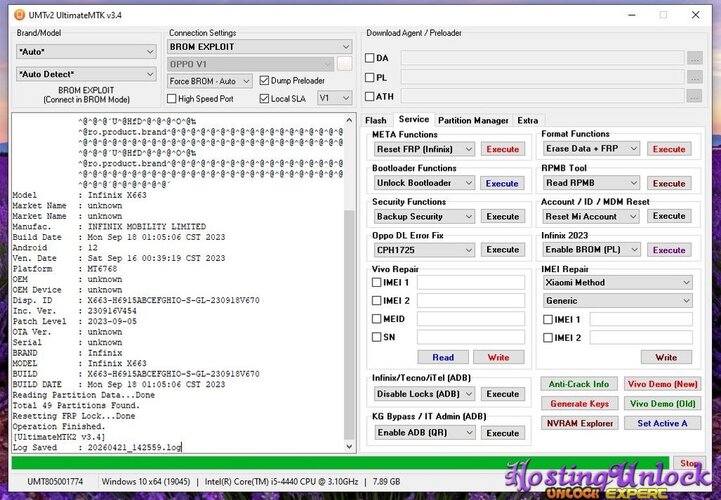Open the BROM EXPLOIT connection dropdown
The width and height of the screenshot is (721, 500).
(260, 46)
